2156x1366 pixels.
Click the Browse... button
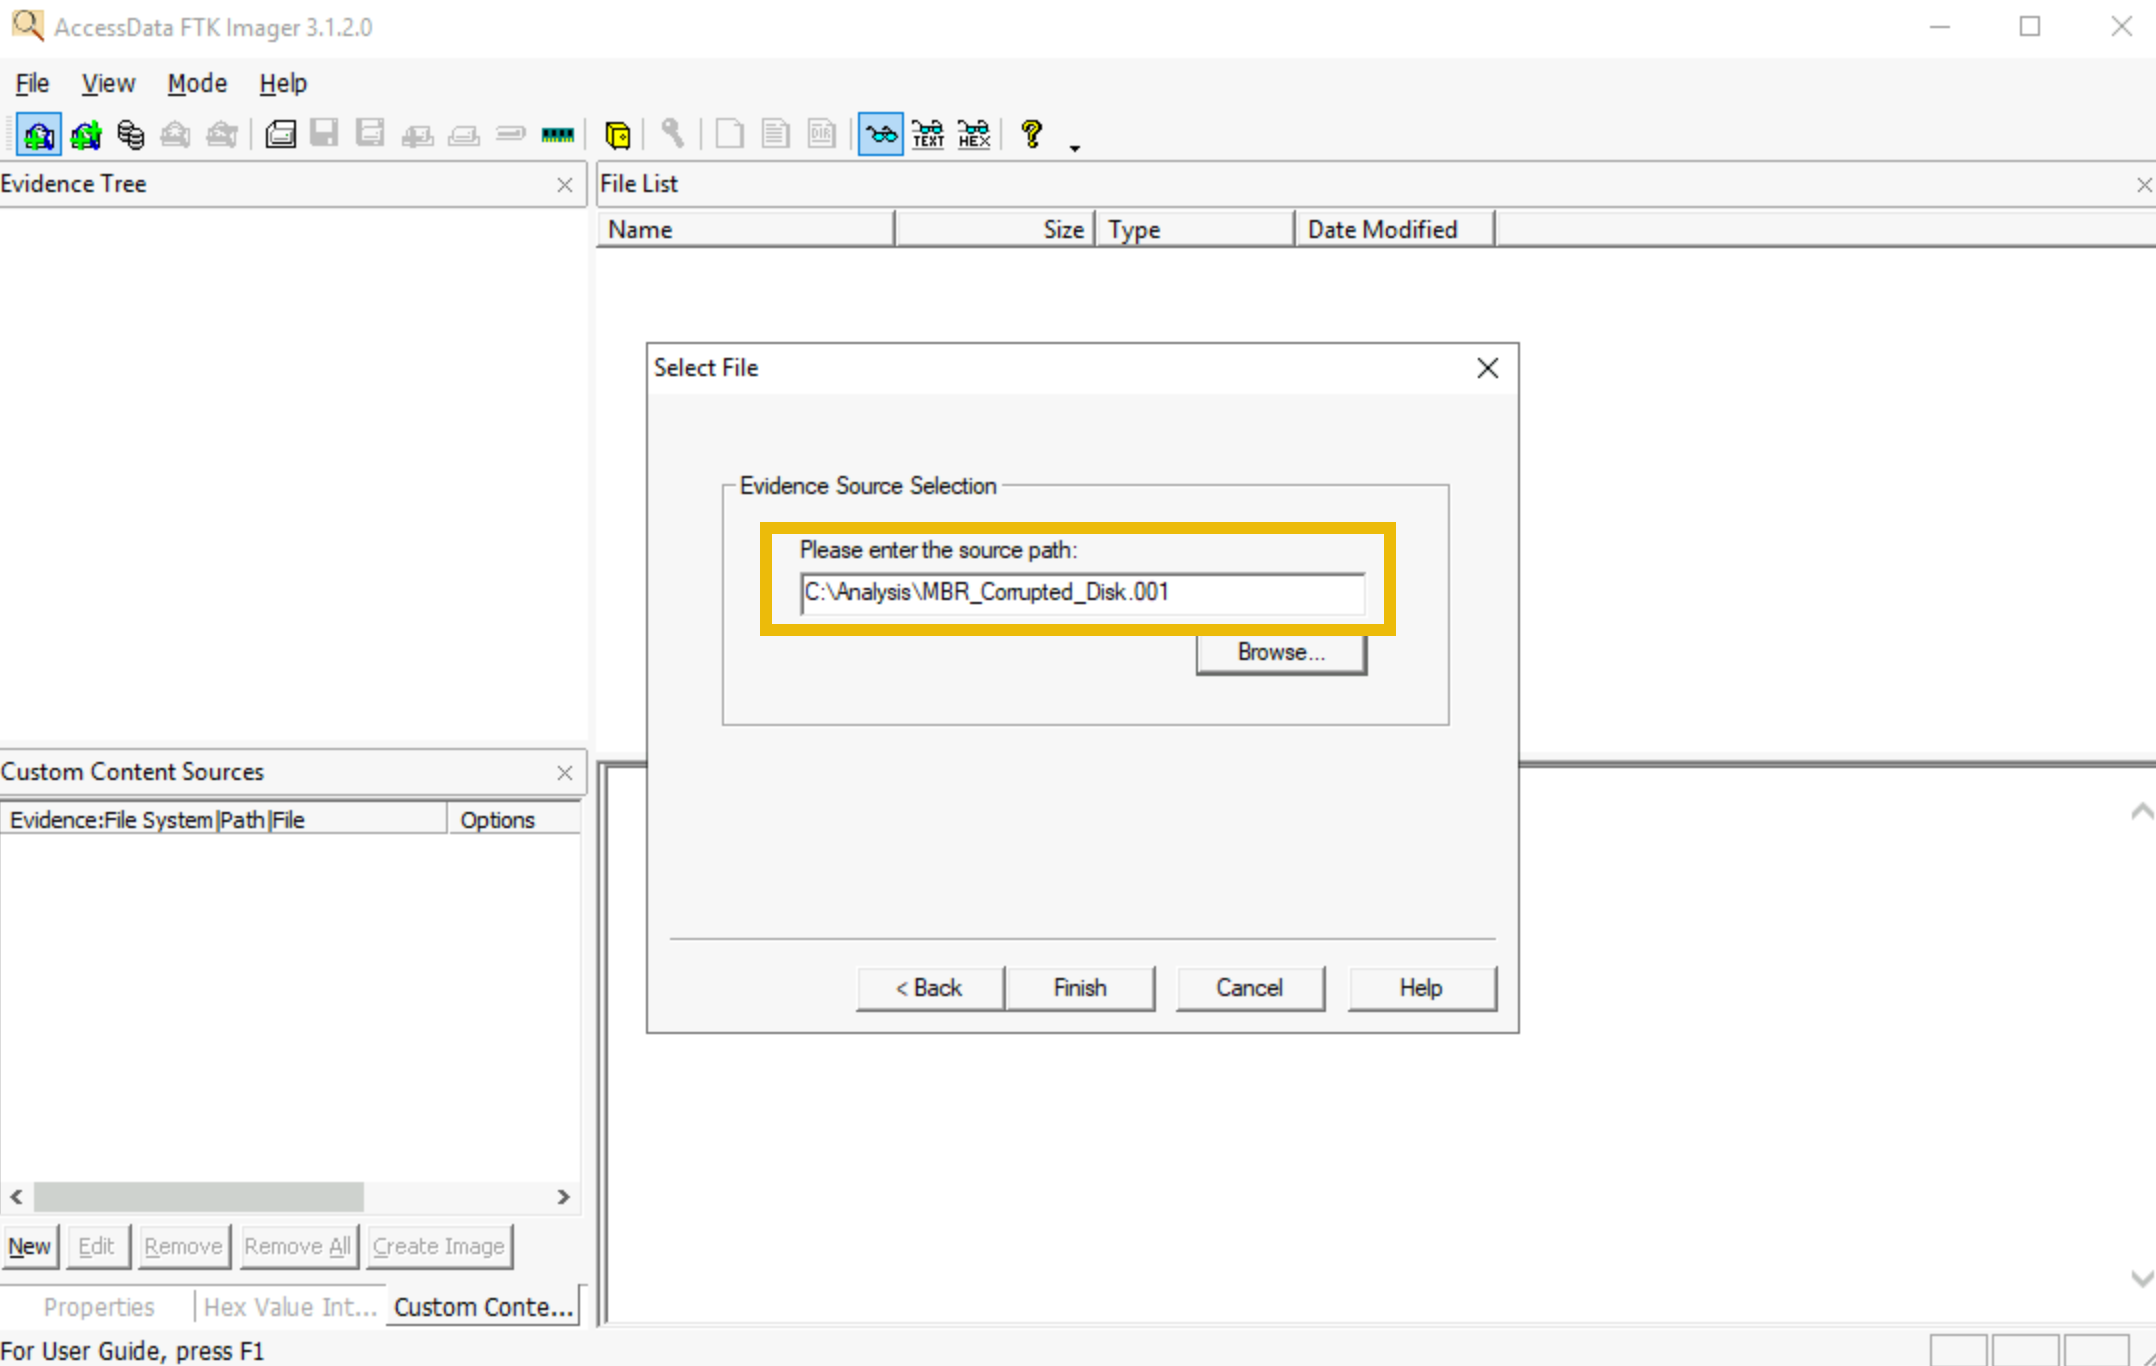1281,652
